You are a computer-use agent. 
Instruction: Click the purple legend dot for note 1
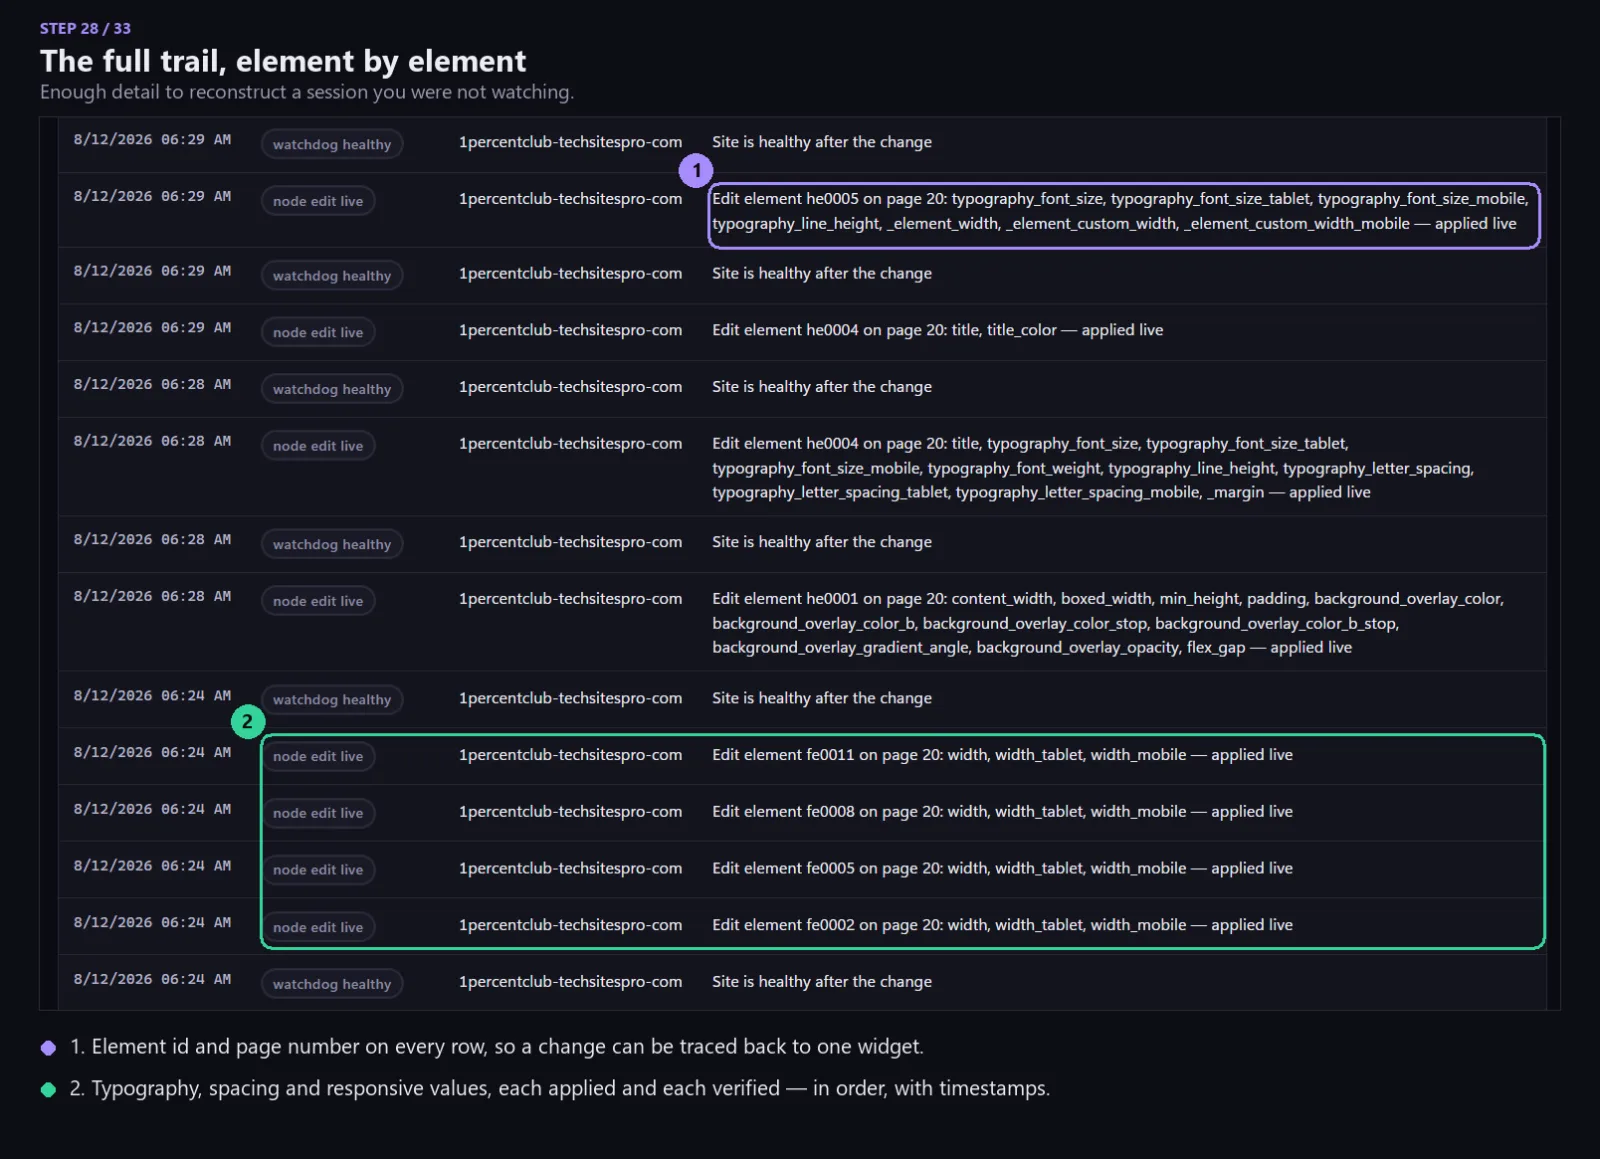tap(48, 1047)
